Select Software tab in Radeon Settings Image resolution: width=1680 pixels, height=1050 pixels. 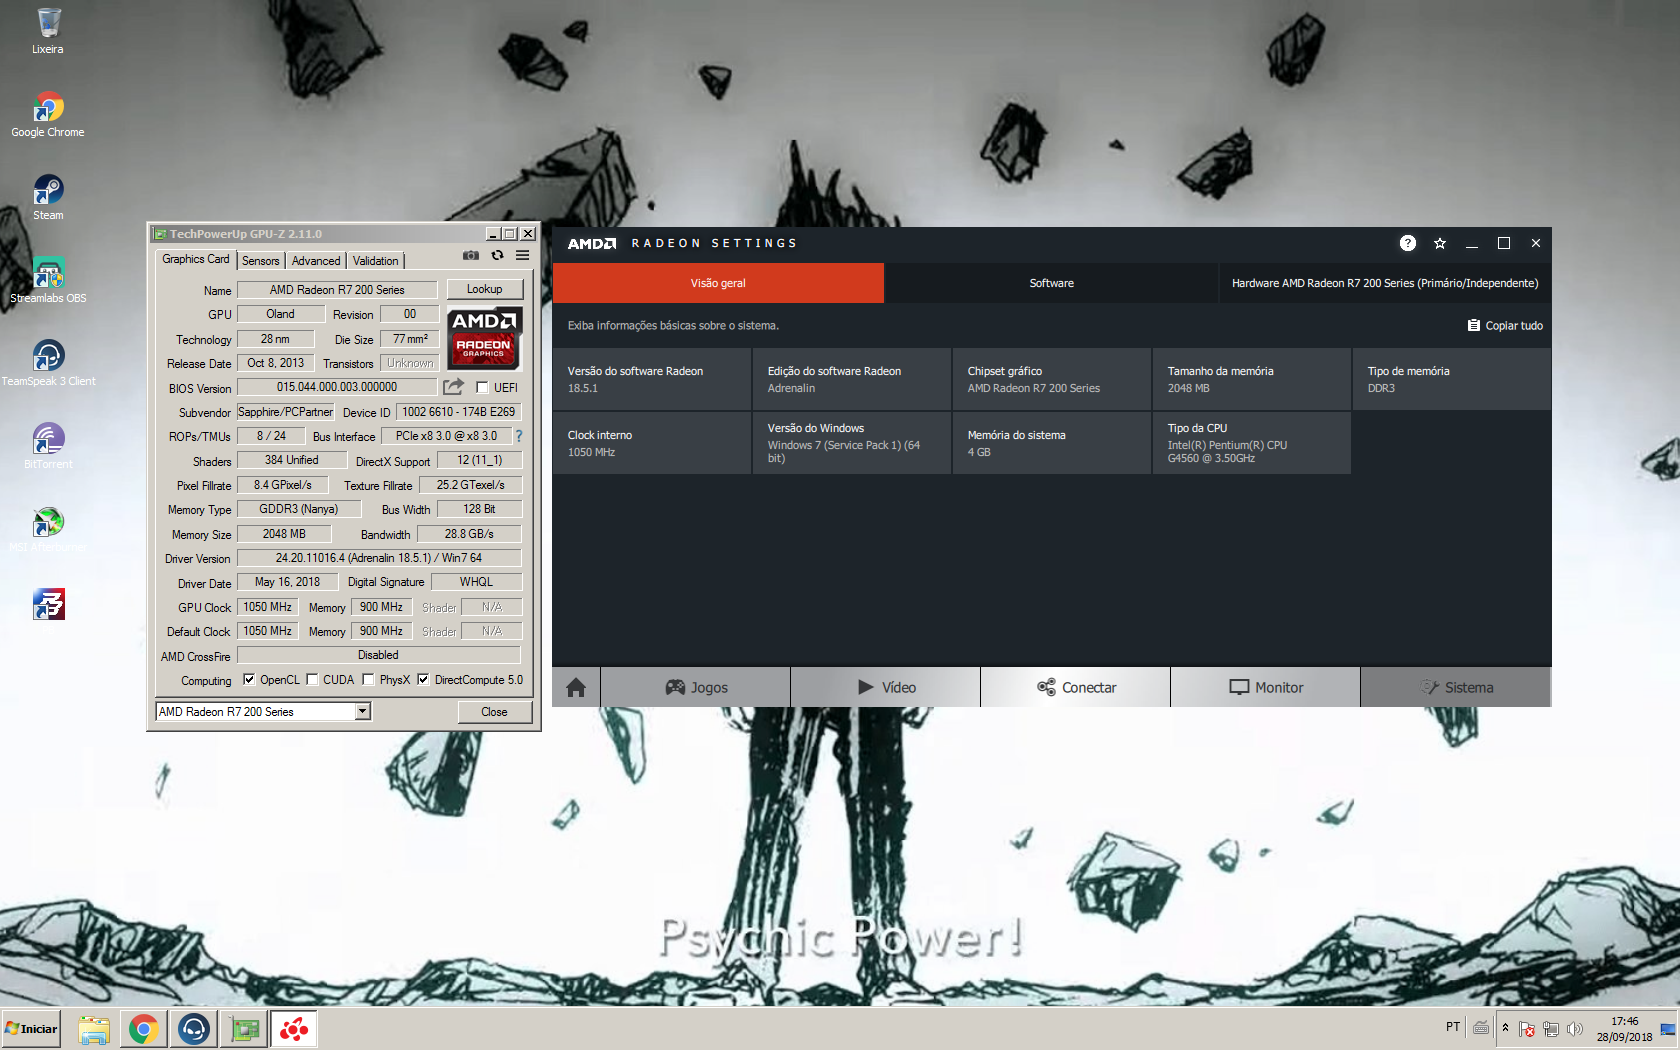1052,283
